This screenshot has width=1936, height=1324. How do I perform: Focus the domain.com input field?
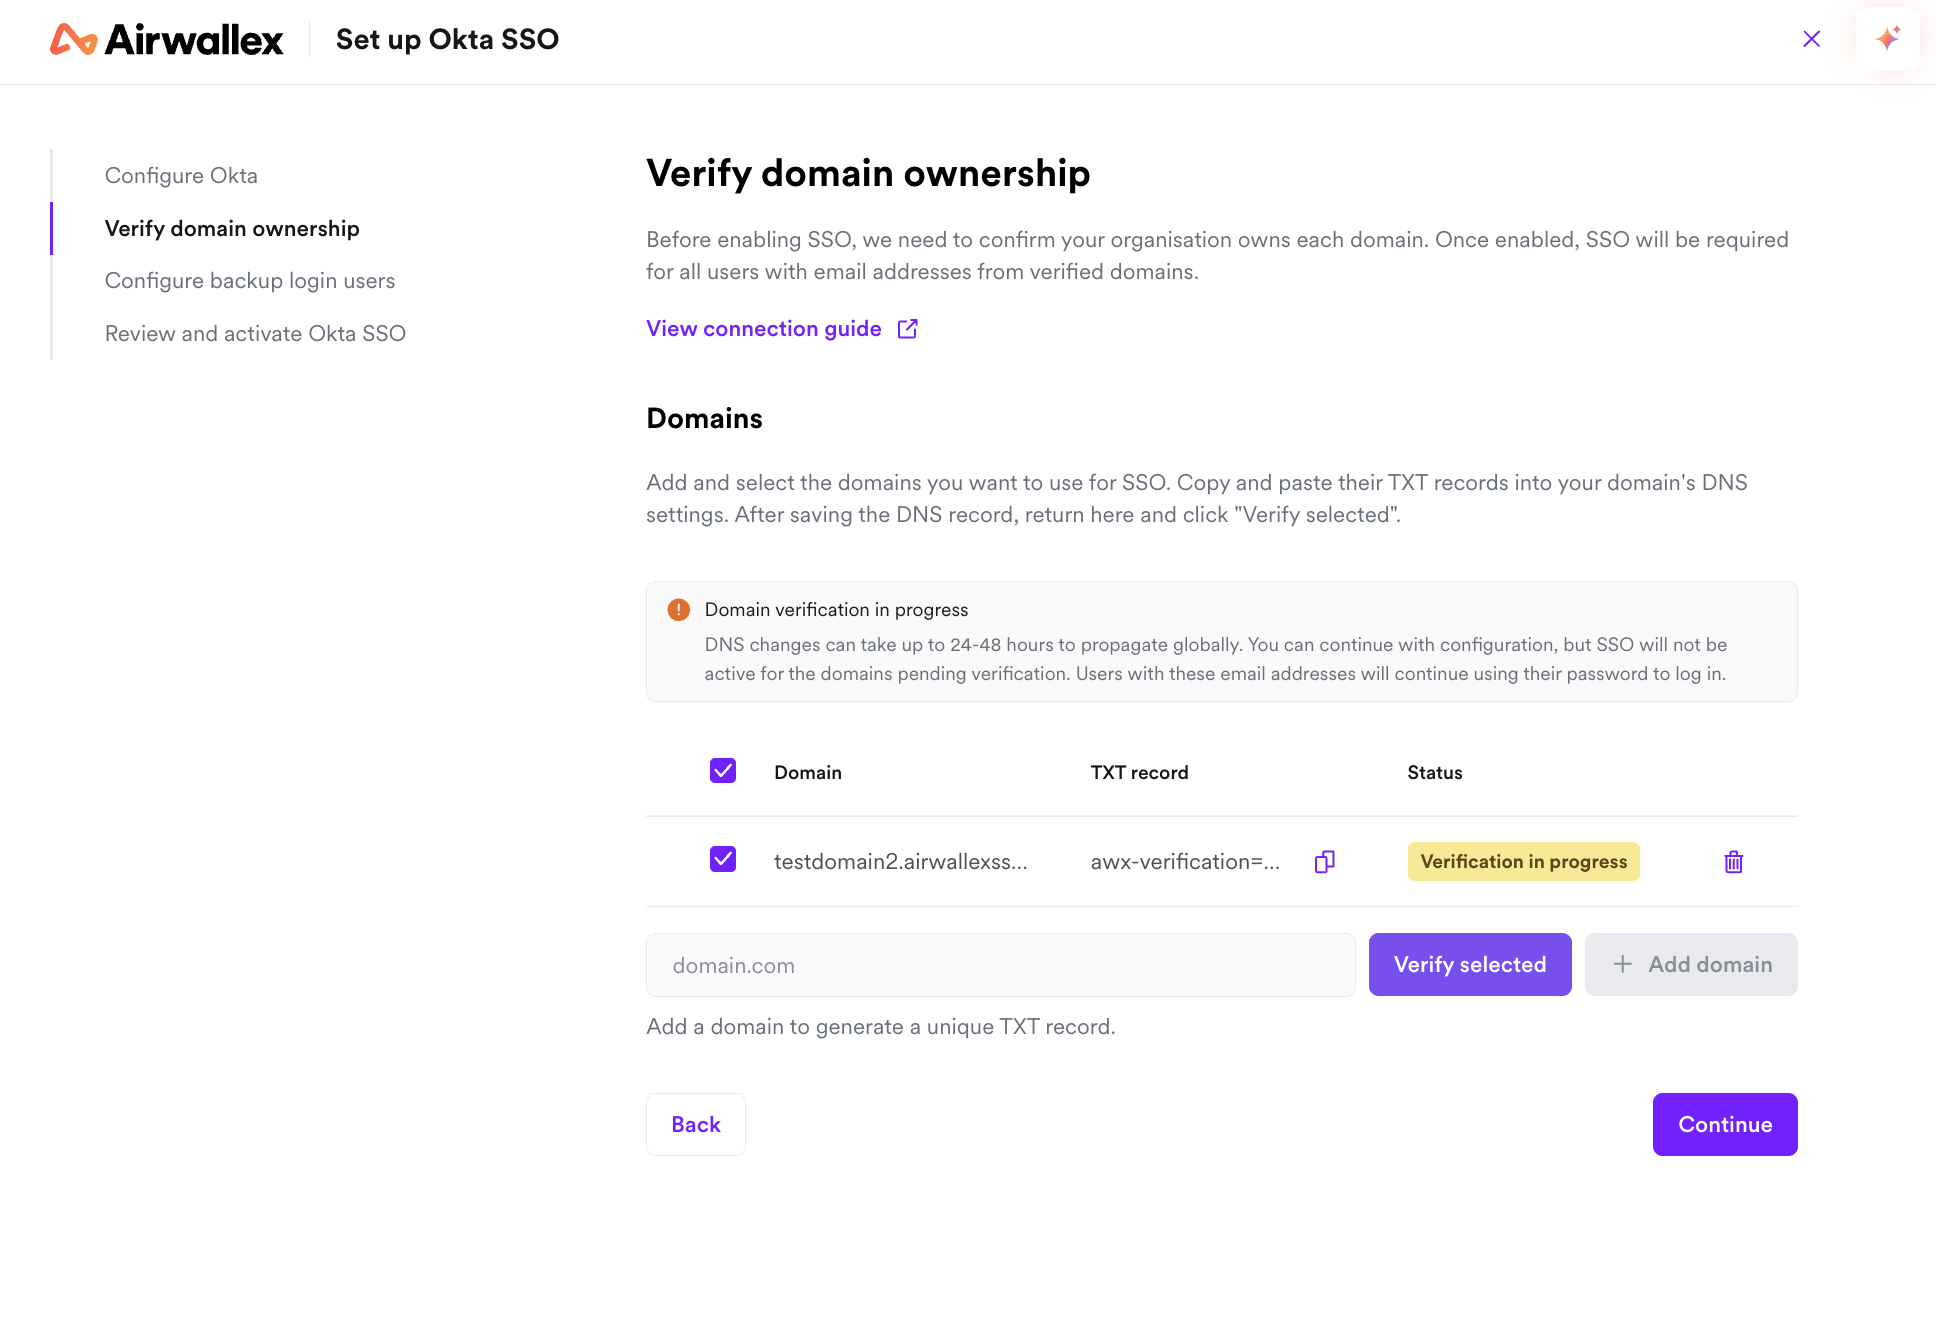pos(1001,965)
